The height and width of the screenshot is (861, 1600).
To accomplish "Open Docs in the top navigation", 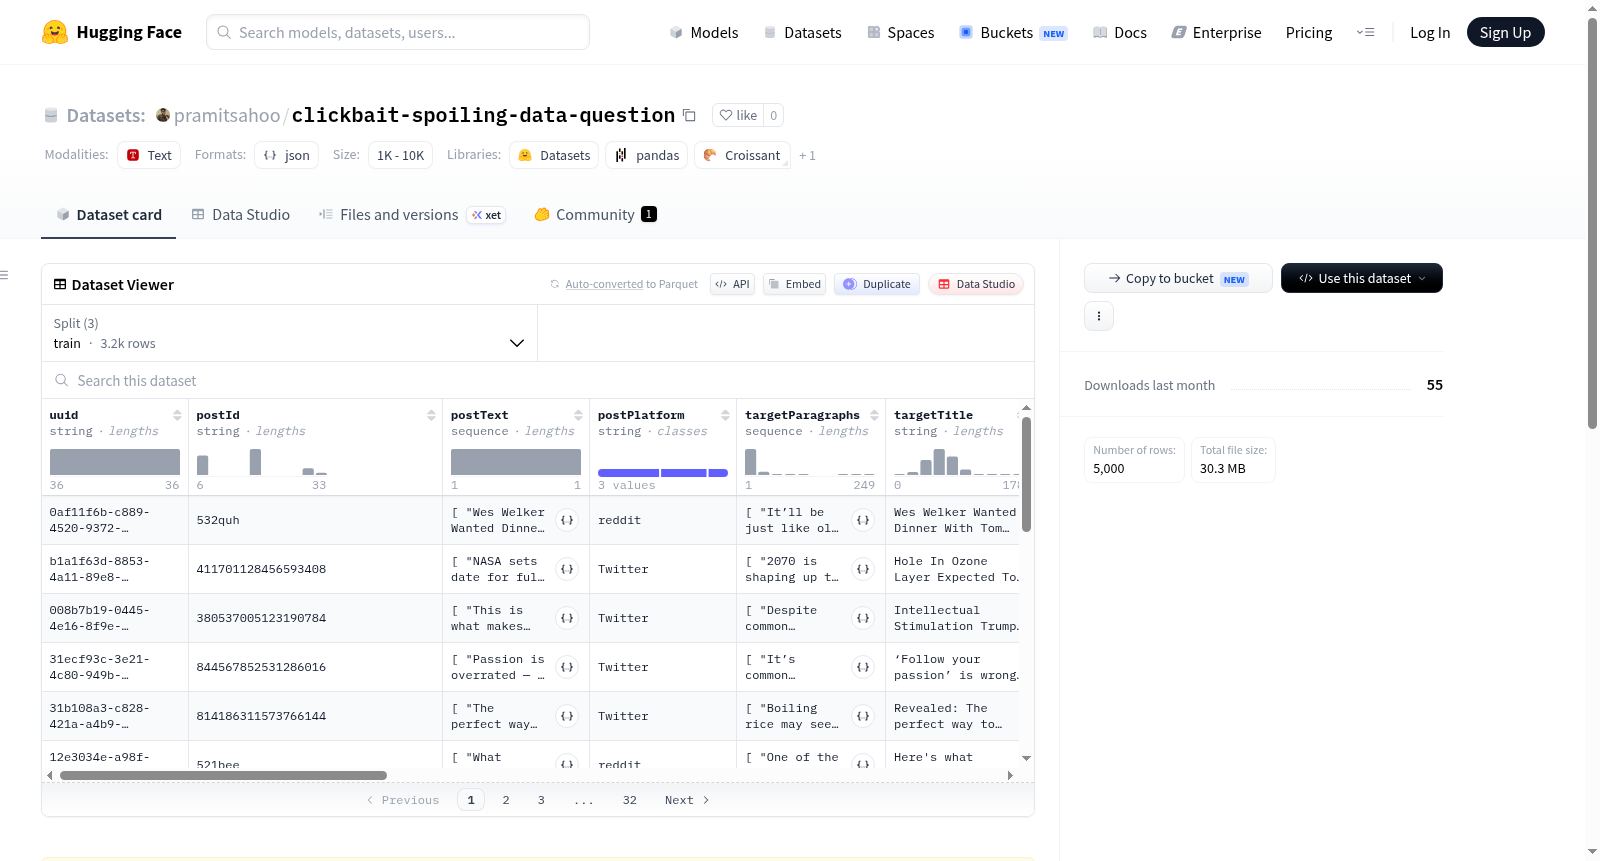I will coord(1120,32).
